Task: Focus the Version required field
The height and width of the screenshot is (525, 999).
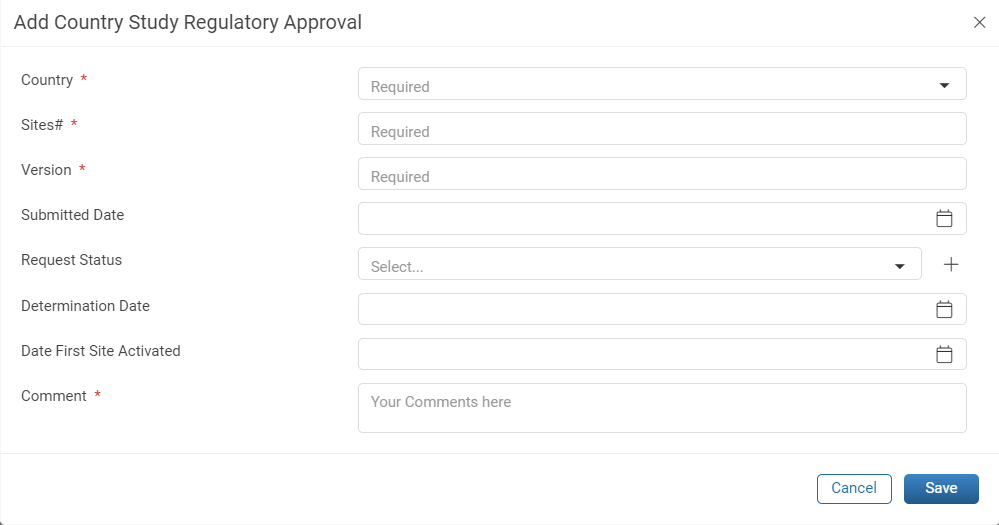Action: coord(662,173)
